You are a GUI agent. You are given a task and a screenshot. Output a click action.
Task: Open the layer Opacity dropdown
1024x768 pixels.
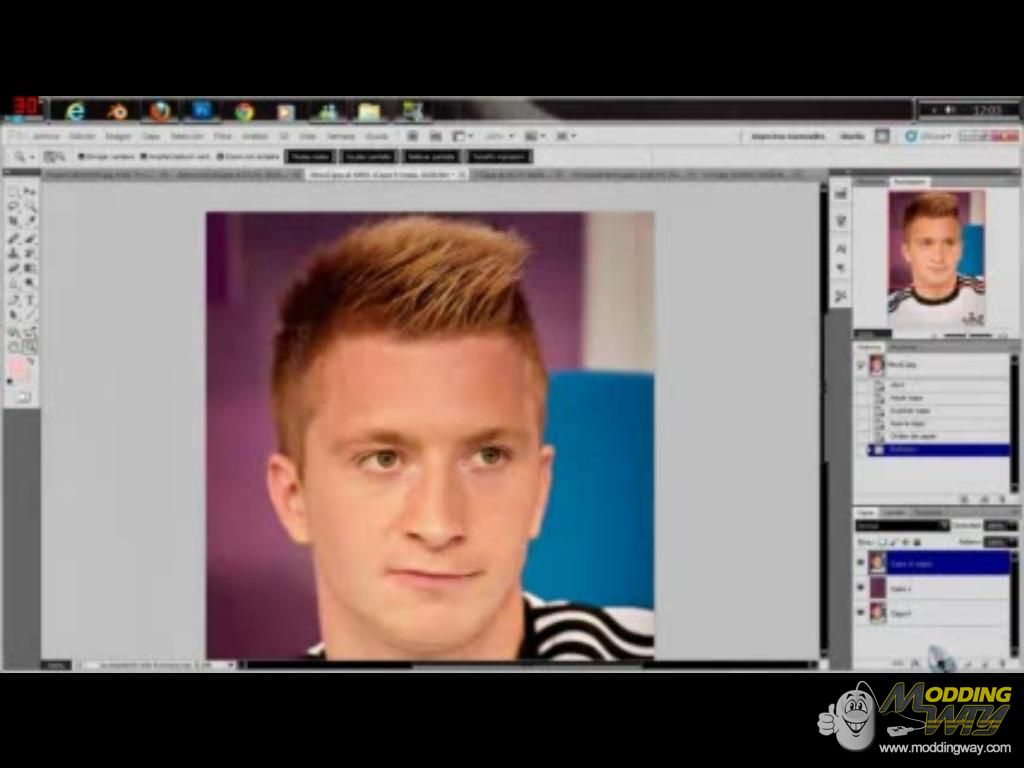pos(1000,525)
